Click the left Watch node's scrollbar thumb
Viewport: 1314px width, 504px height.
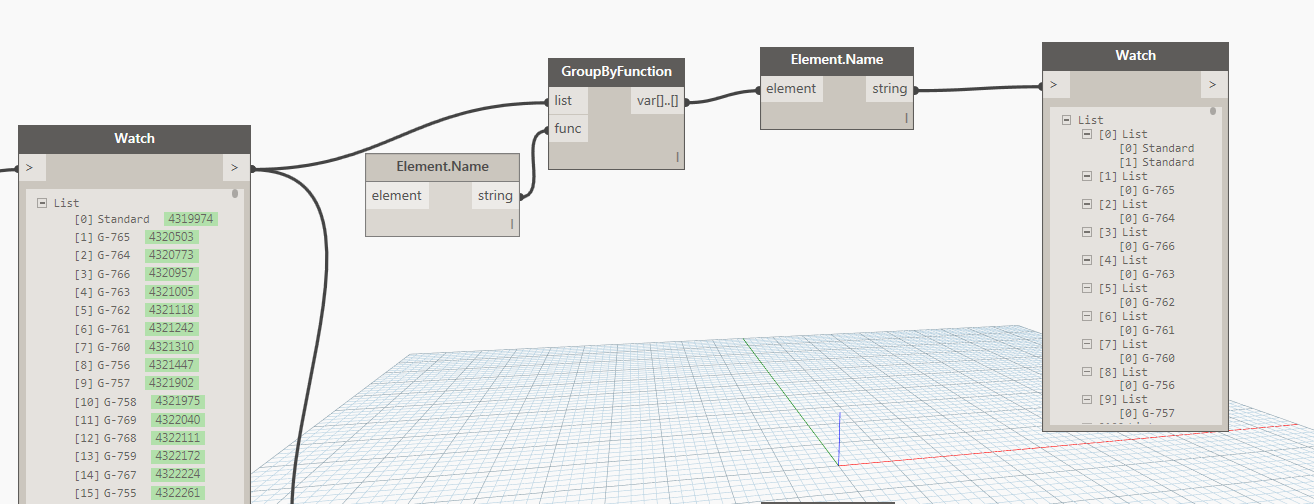pyautogui.click(x=236, y=194)
